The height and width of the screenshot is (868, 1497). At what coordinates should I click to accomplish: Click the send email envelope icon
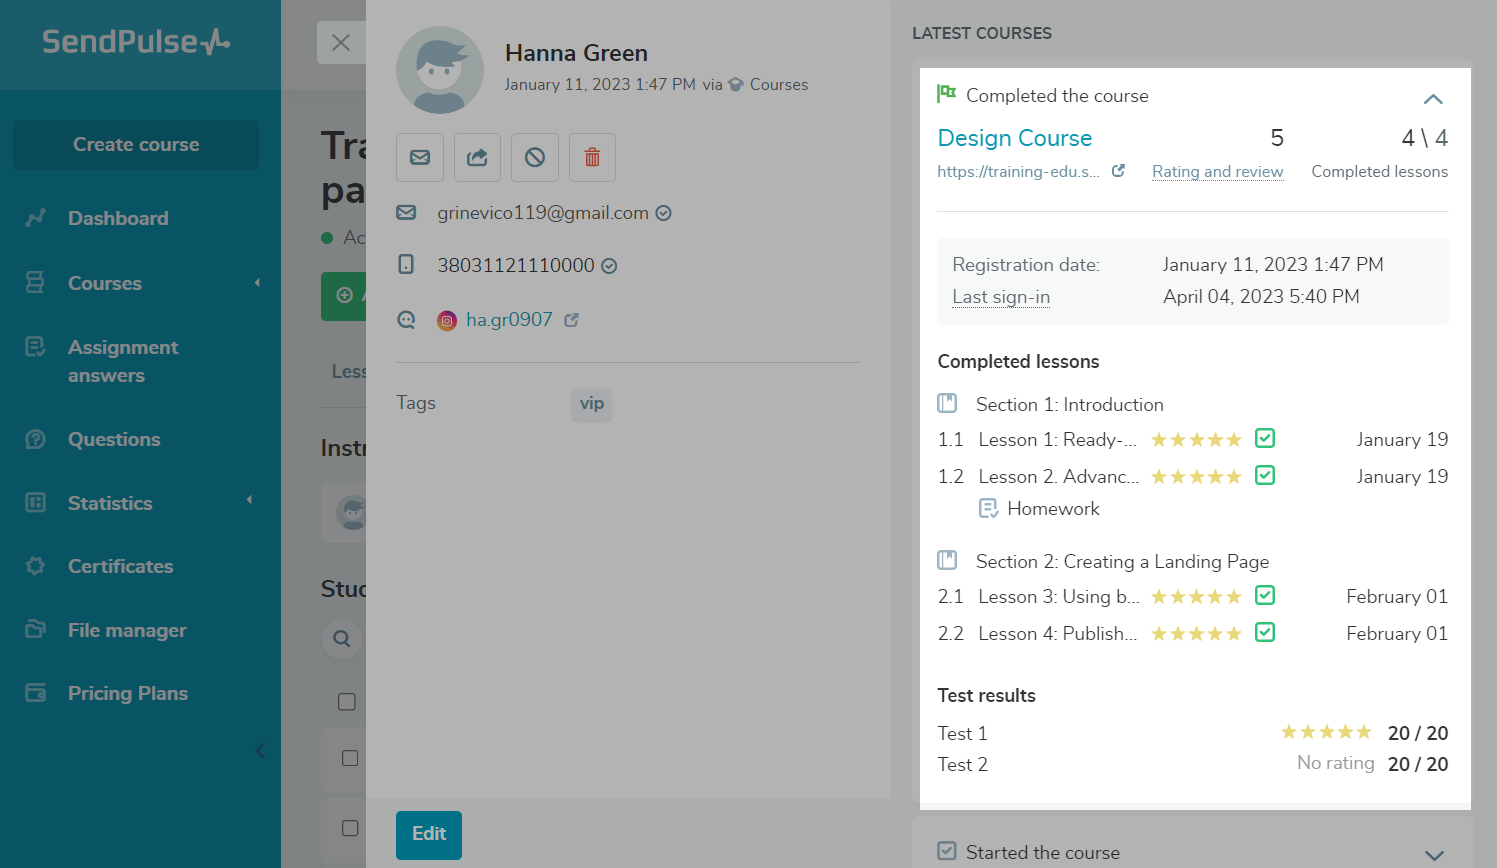click(420, 157)
